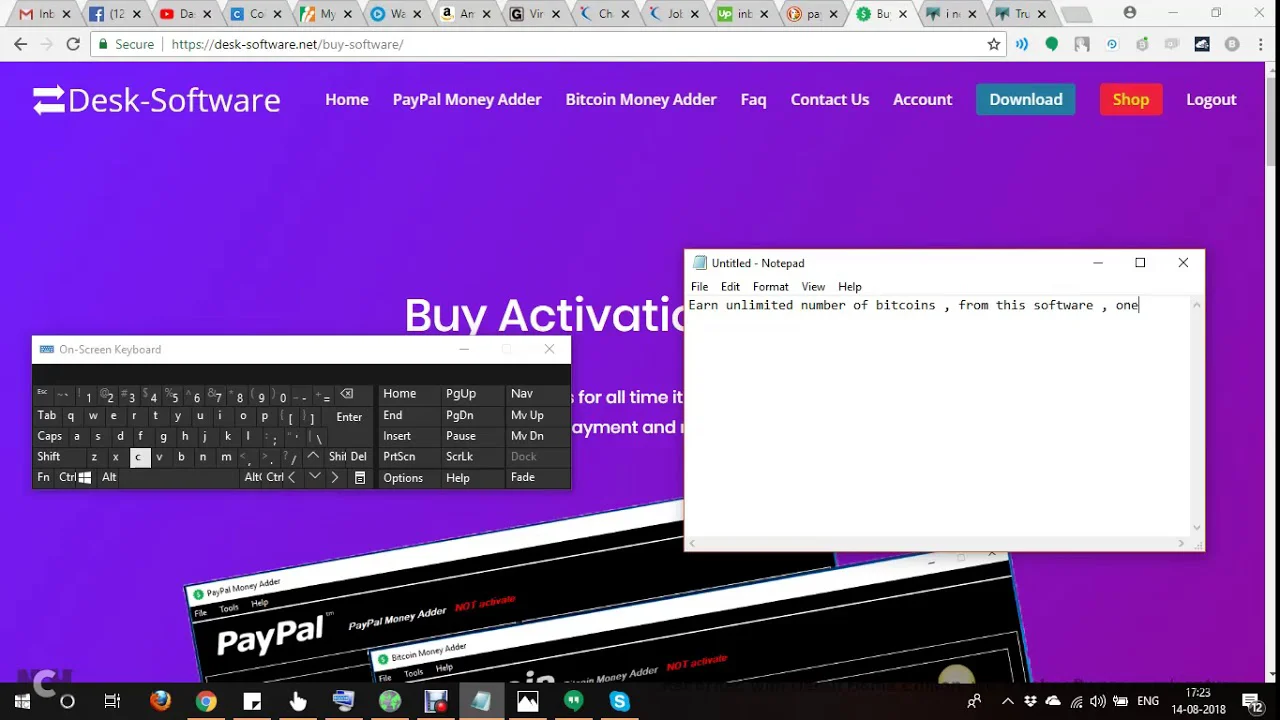Toggle the Fn key on On-Screen Keyboard
1280x720 pixels.
pos(43,477)
